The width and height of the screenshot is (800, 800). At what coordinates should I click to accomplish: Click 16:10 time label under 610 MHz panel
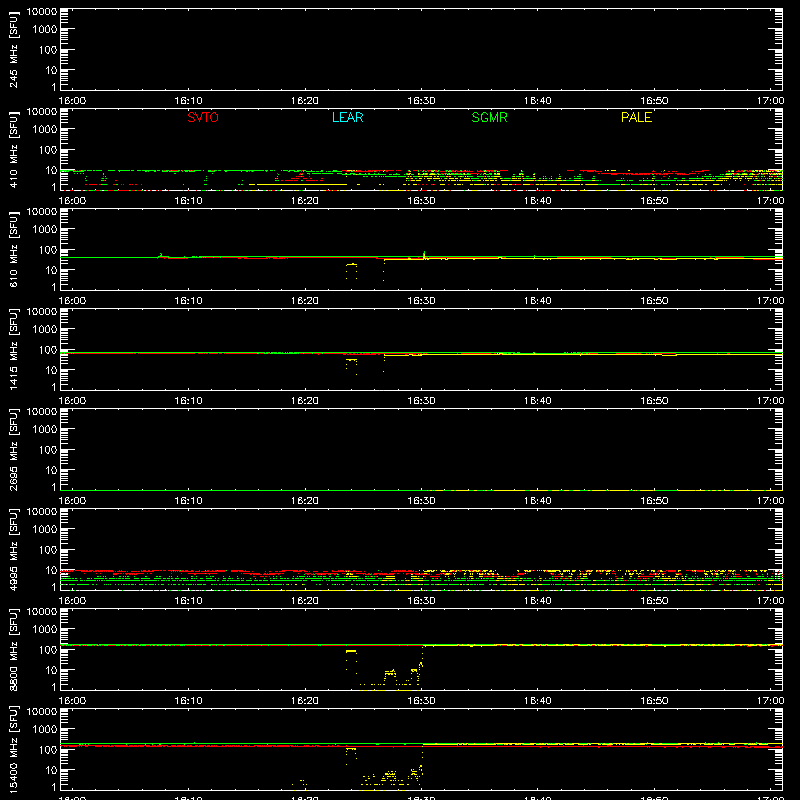click(188, 301)
